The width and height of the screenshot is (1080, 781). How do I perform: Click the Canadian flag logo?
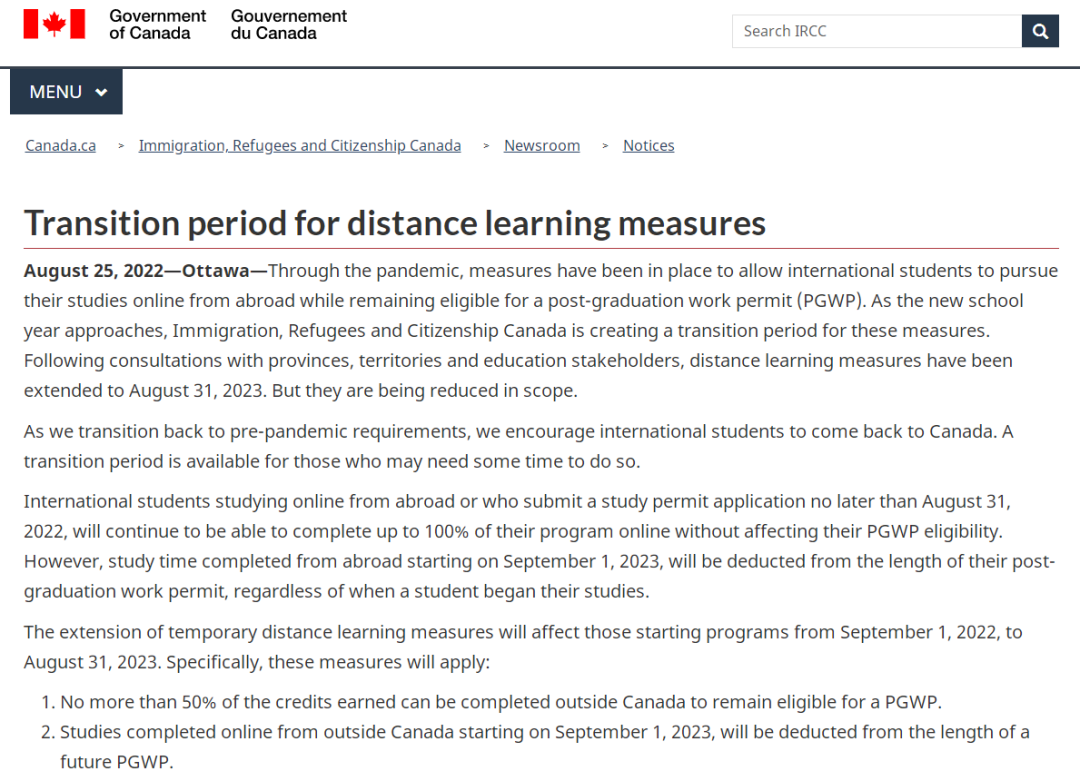pos(54,24)
